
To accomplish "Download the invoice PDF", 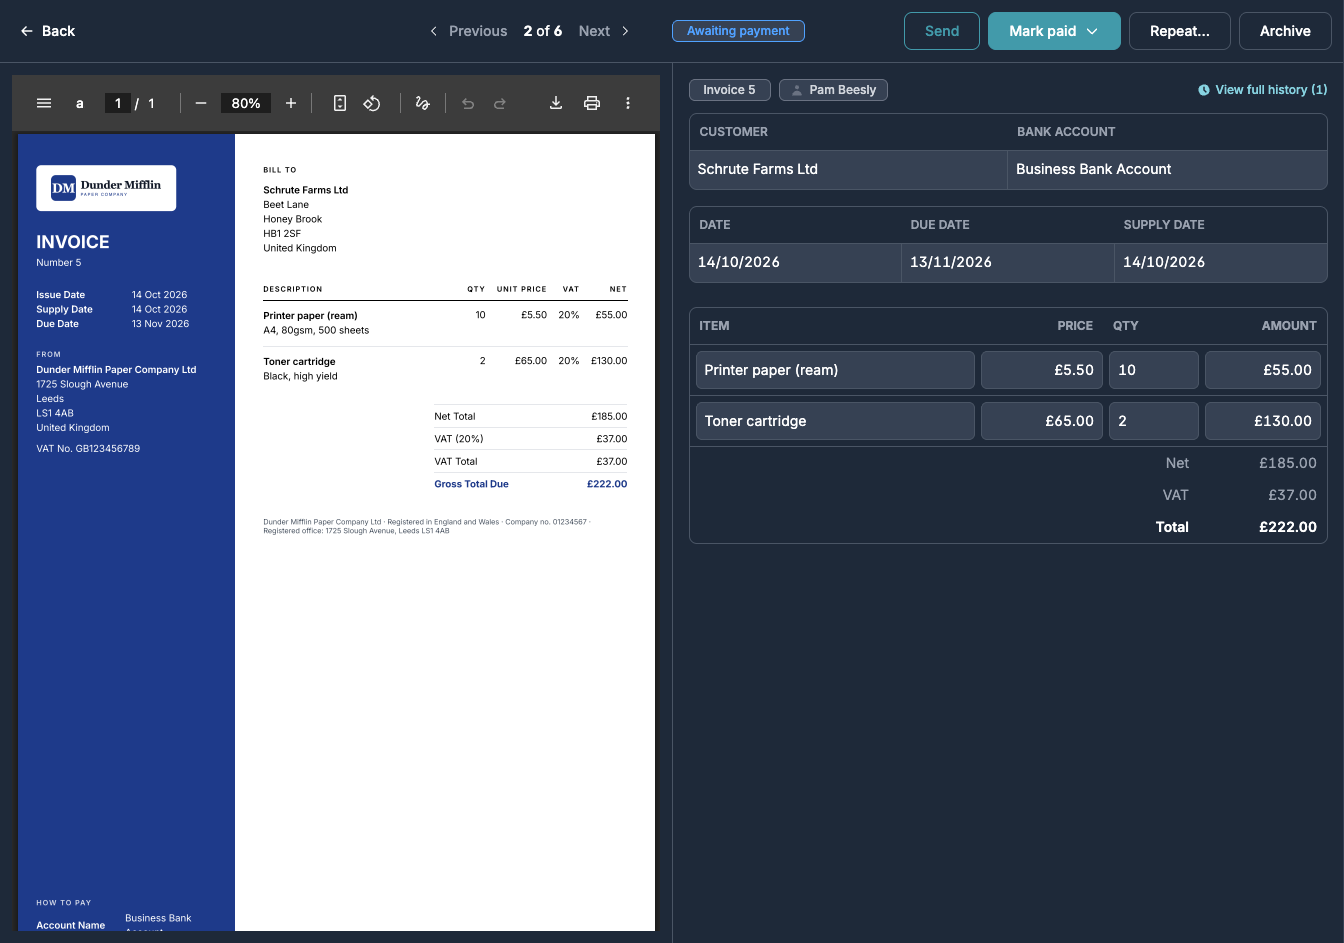I will tap(556, 103).
